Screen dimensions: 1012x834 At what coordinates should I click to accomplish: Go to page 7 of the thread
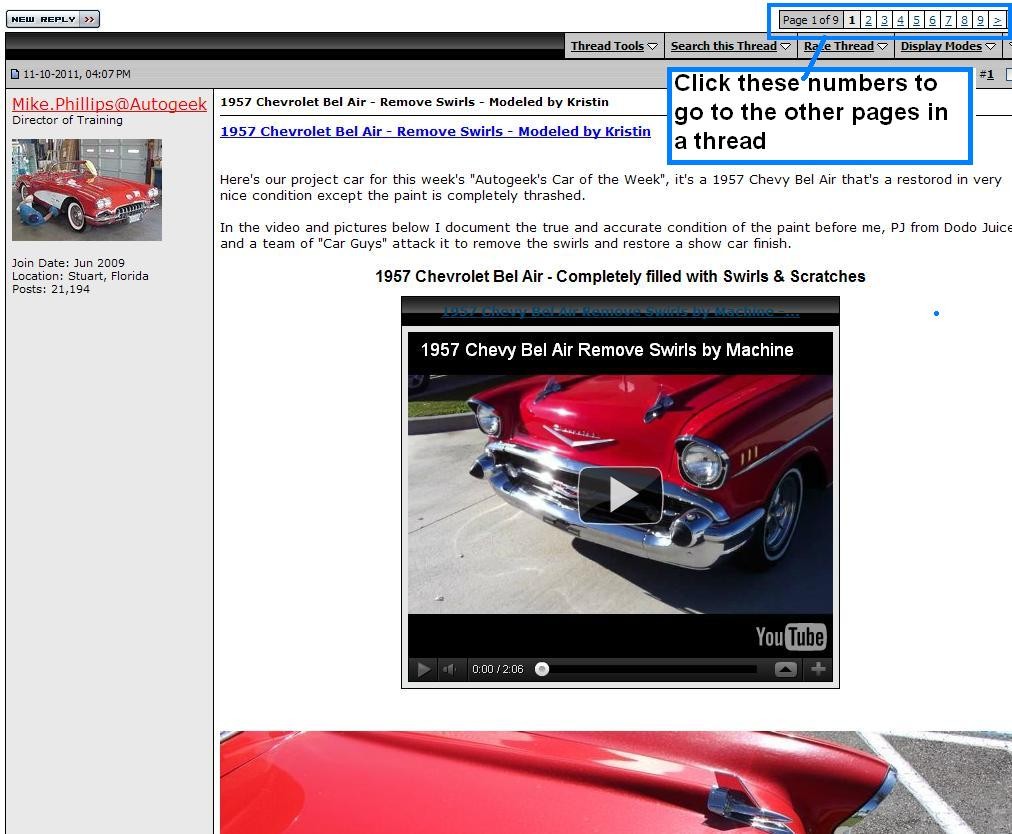click(948, 20)
